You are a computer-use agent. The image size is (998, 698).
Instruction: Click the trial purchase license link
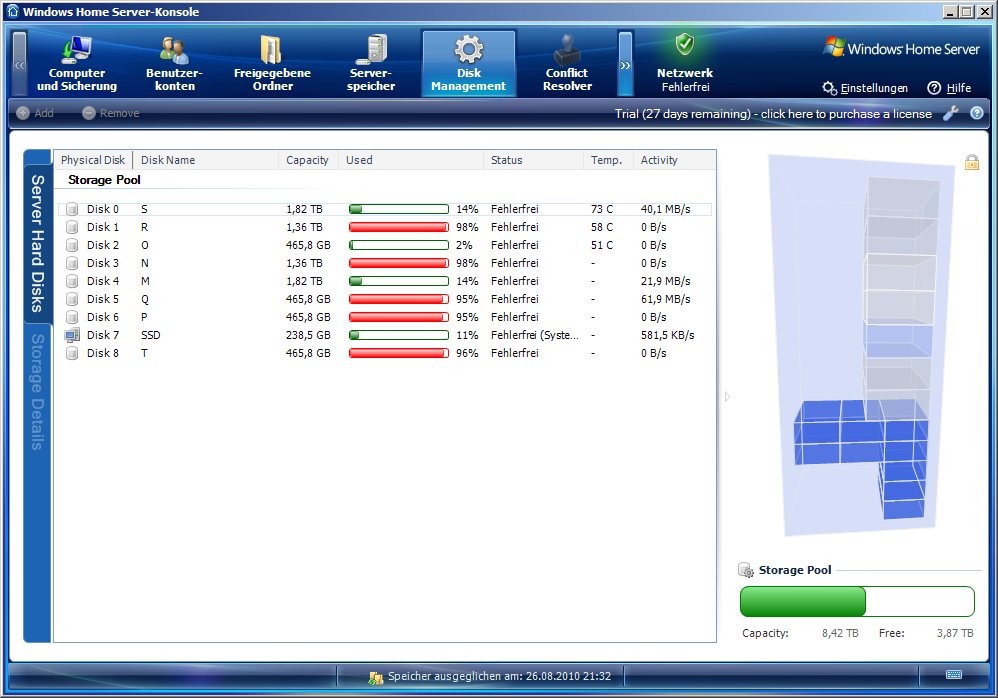coord(773,114)
